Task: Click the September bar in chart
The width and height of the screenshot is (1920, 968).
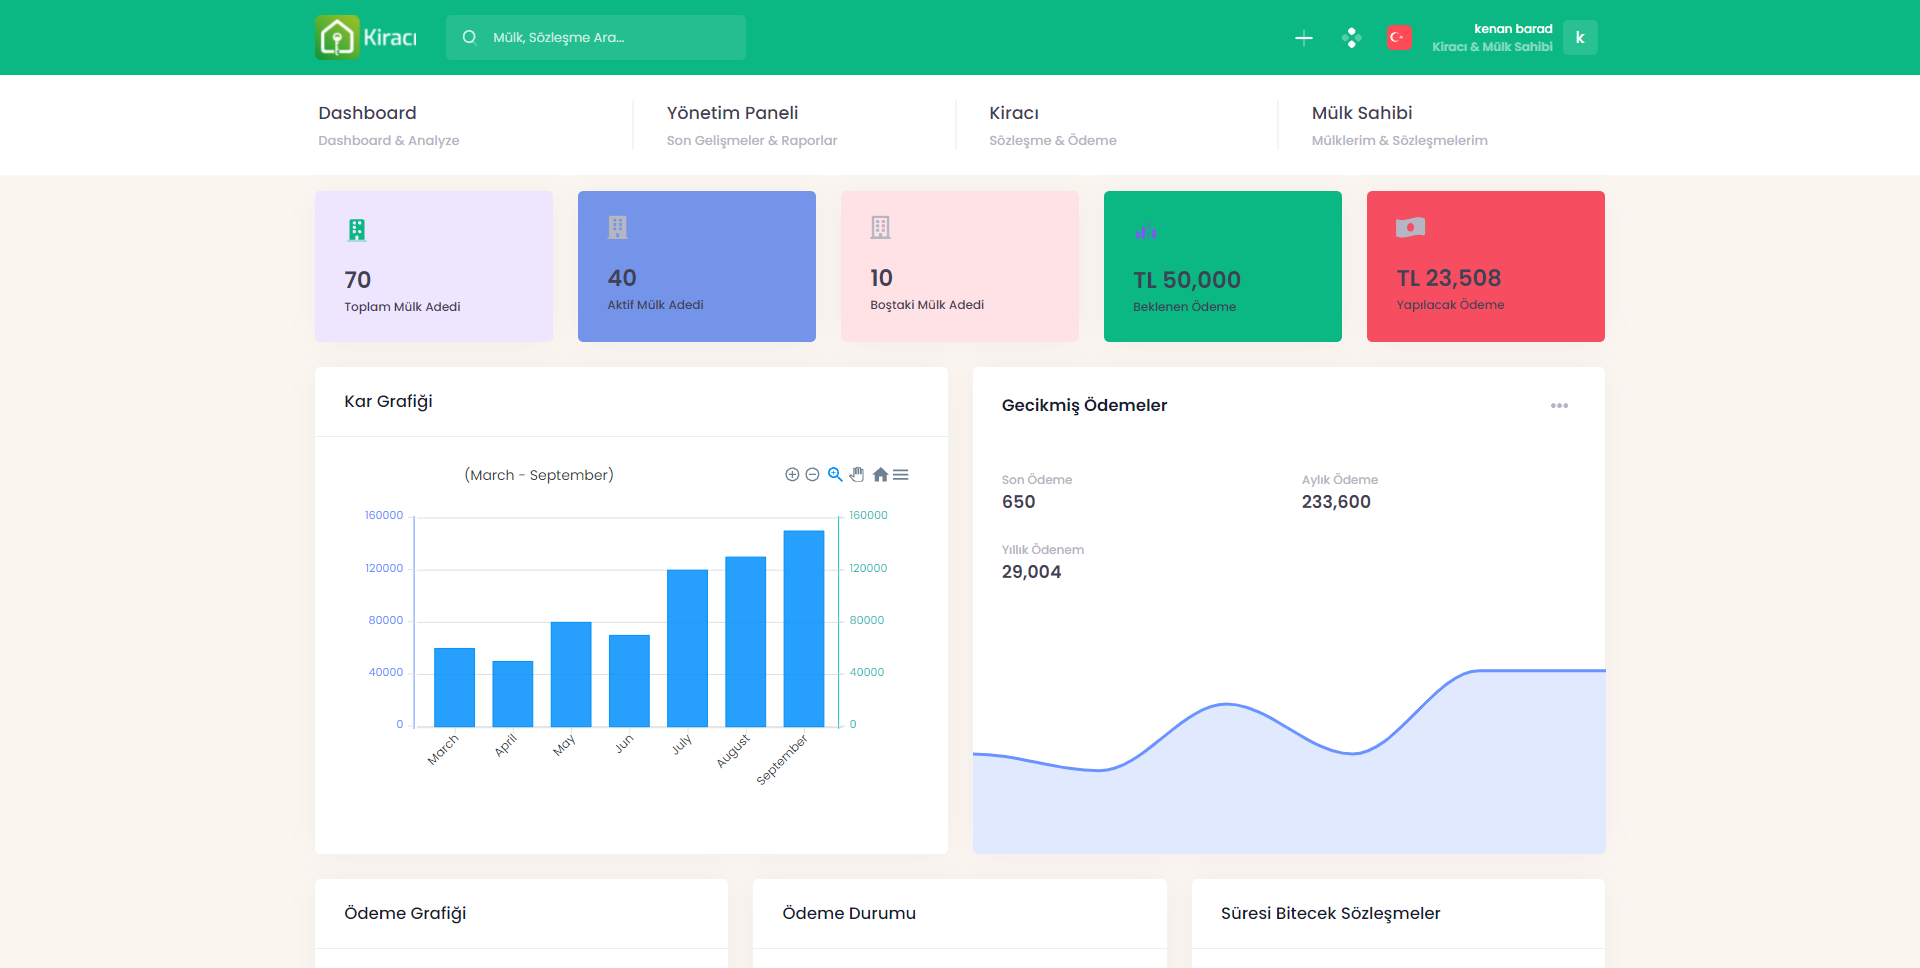Action: tap(803, 628)
